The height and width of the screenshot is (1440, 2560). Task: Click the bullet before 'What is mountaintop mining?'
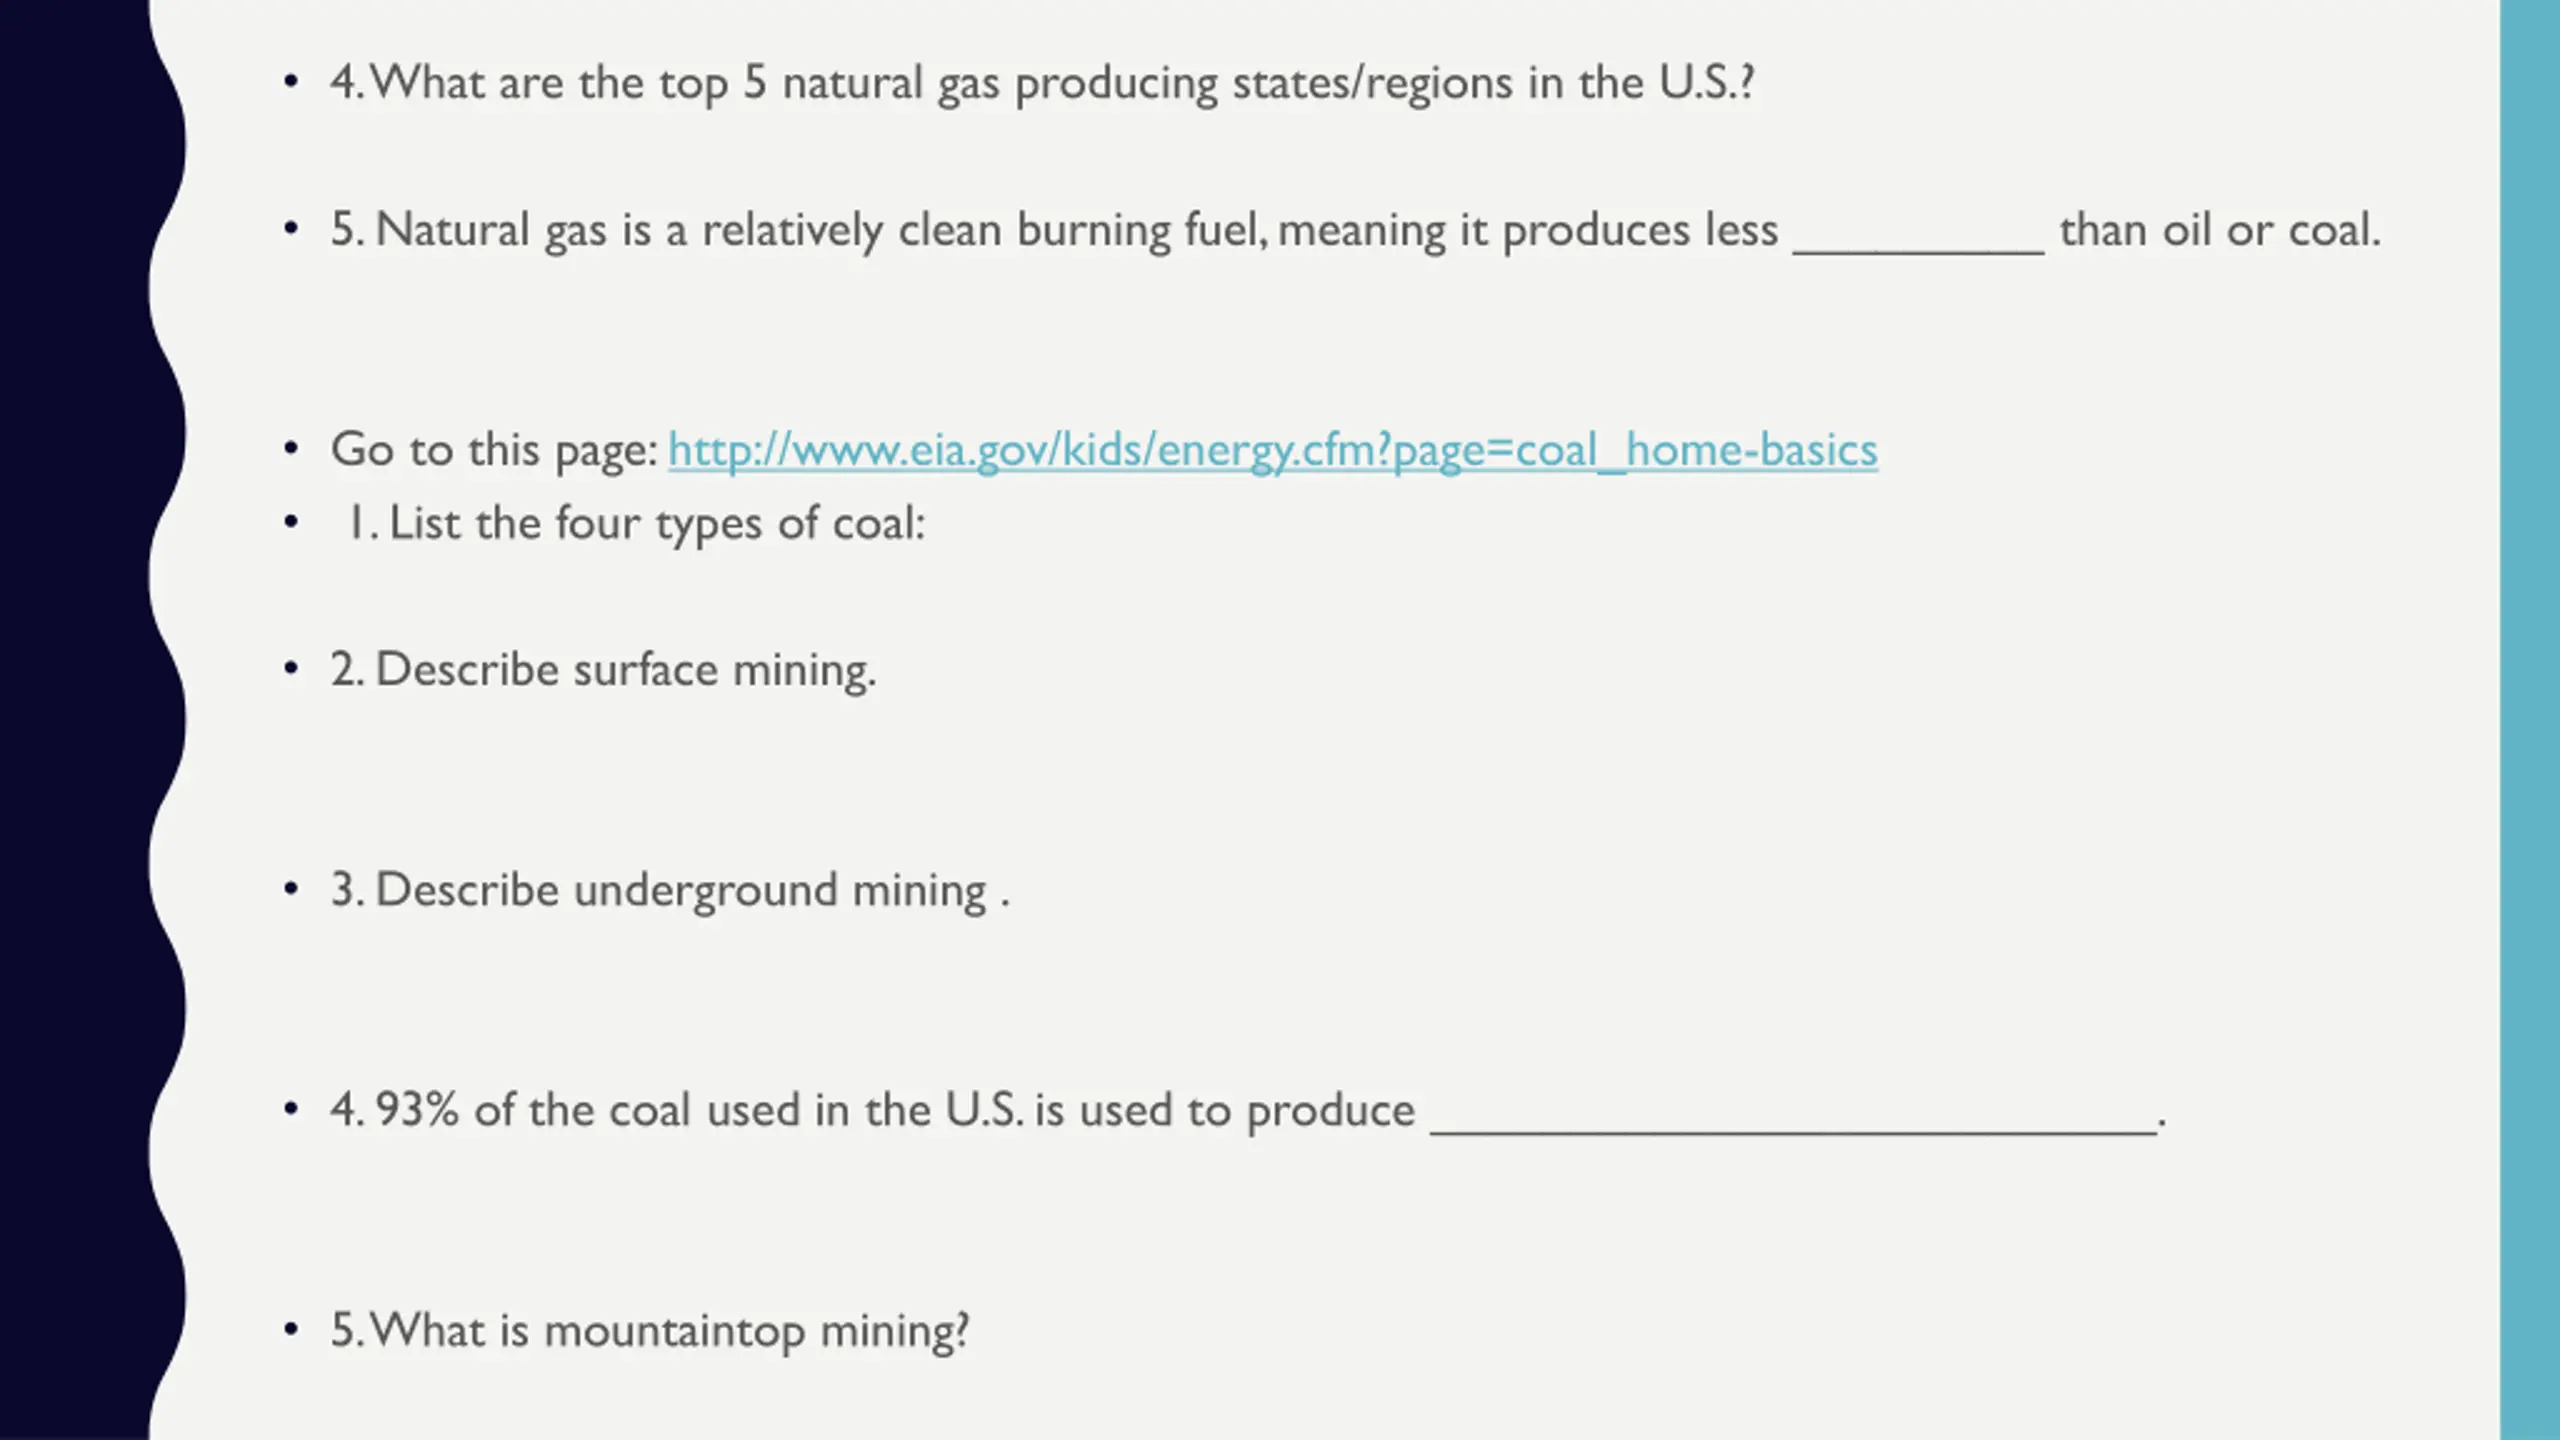[291, 1329]
